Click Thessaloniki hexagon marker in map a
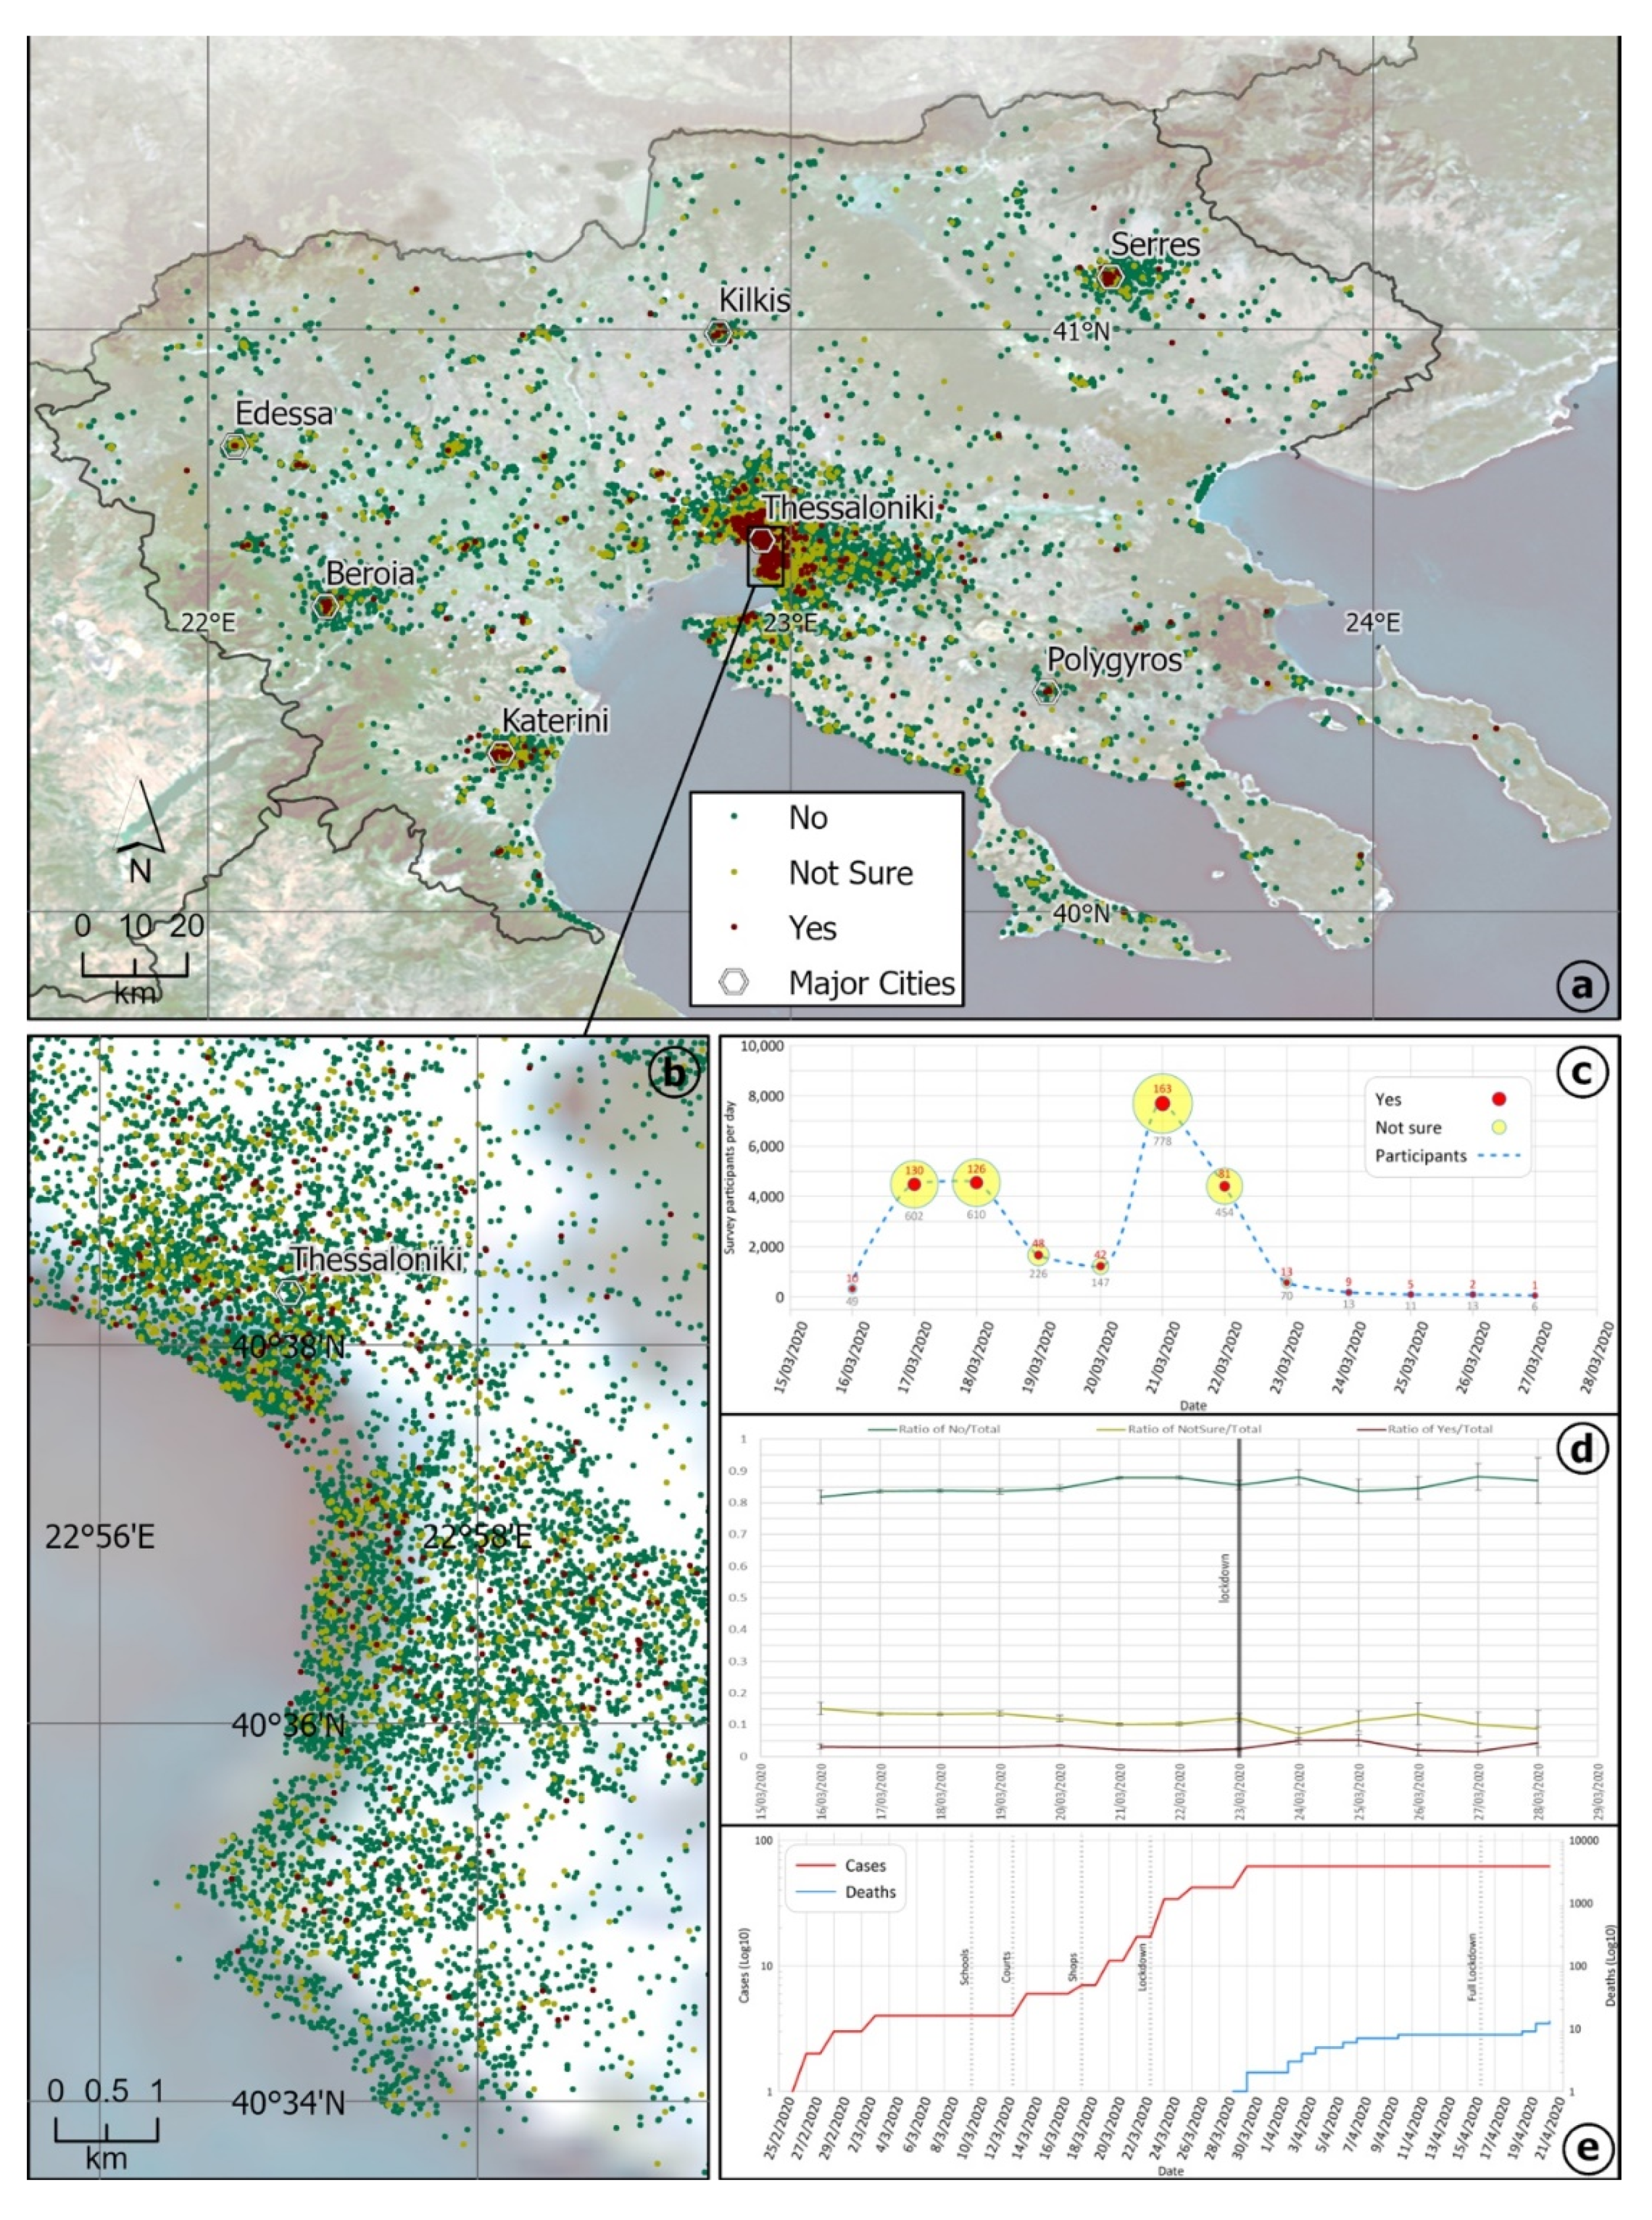1652x2220 pixels. click(x=762, y=541)
